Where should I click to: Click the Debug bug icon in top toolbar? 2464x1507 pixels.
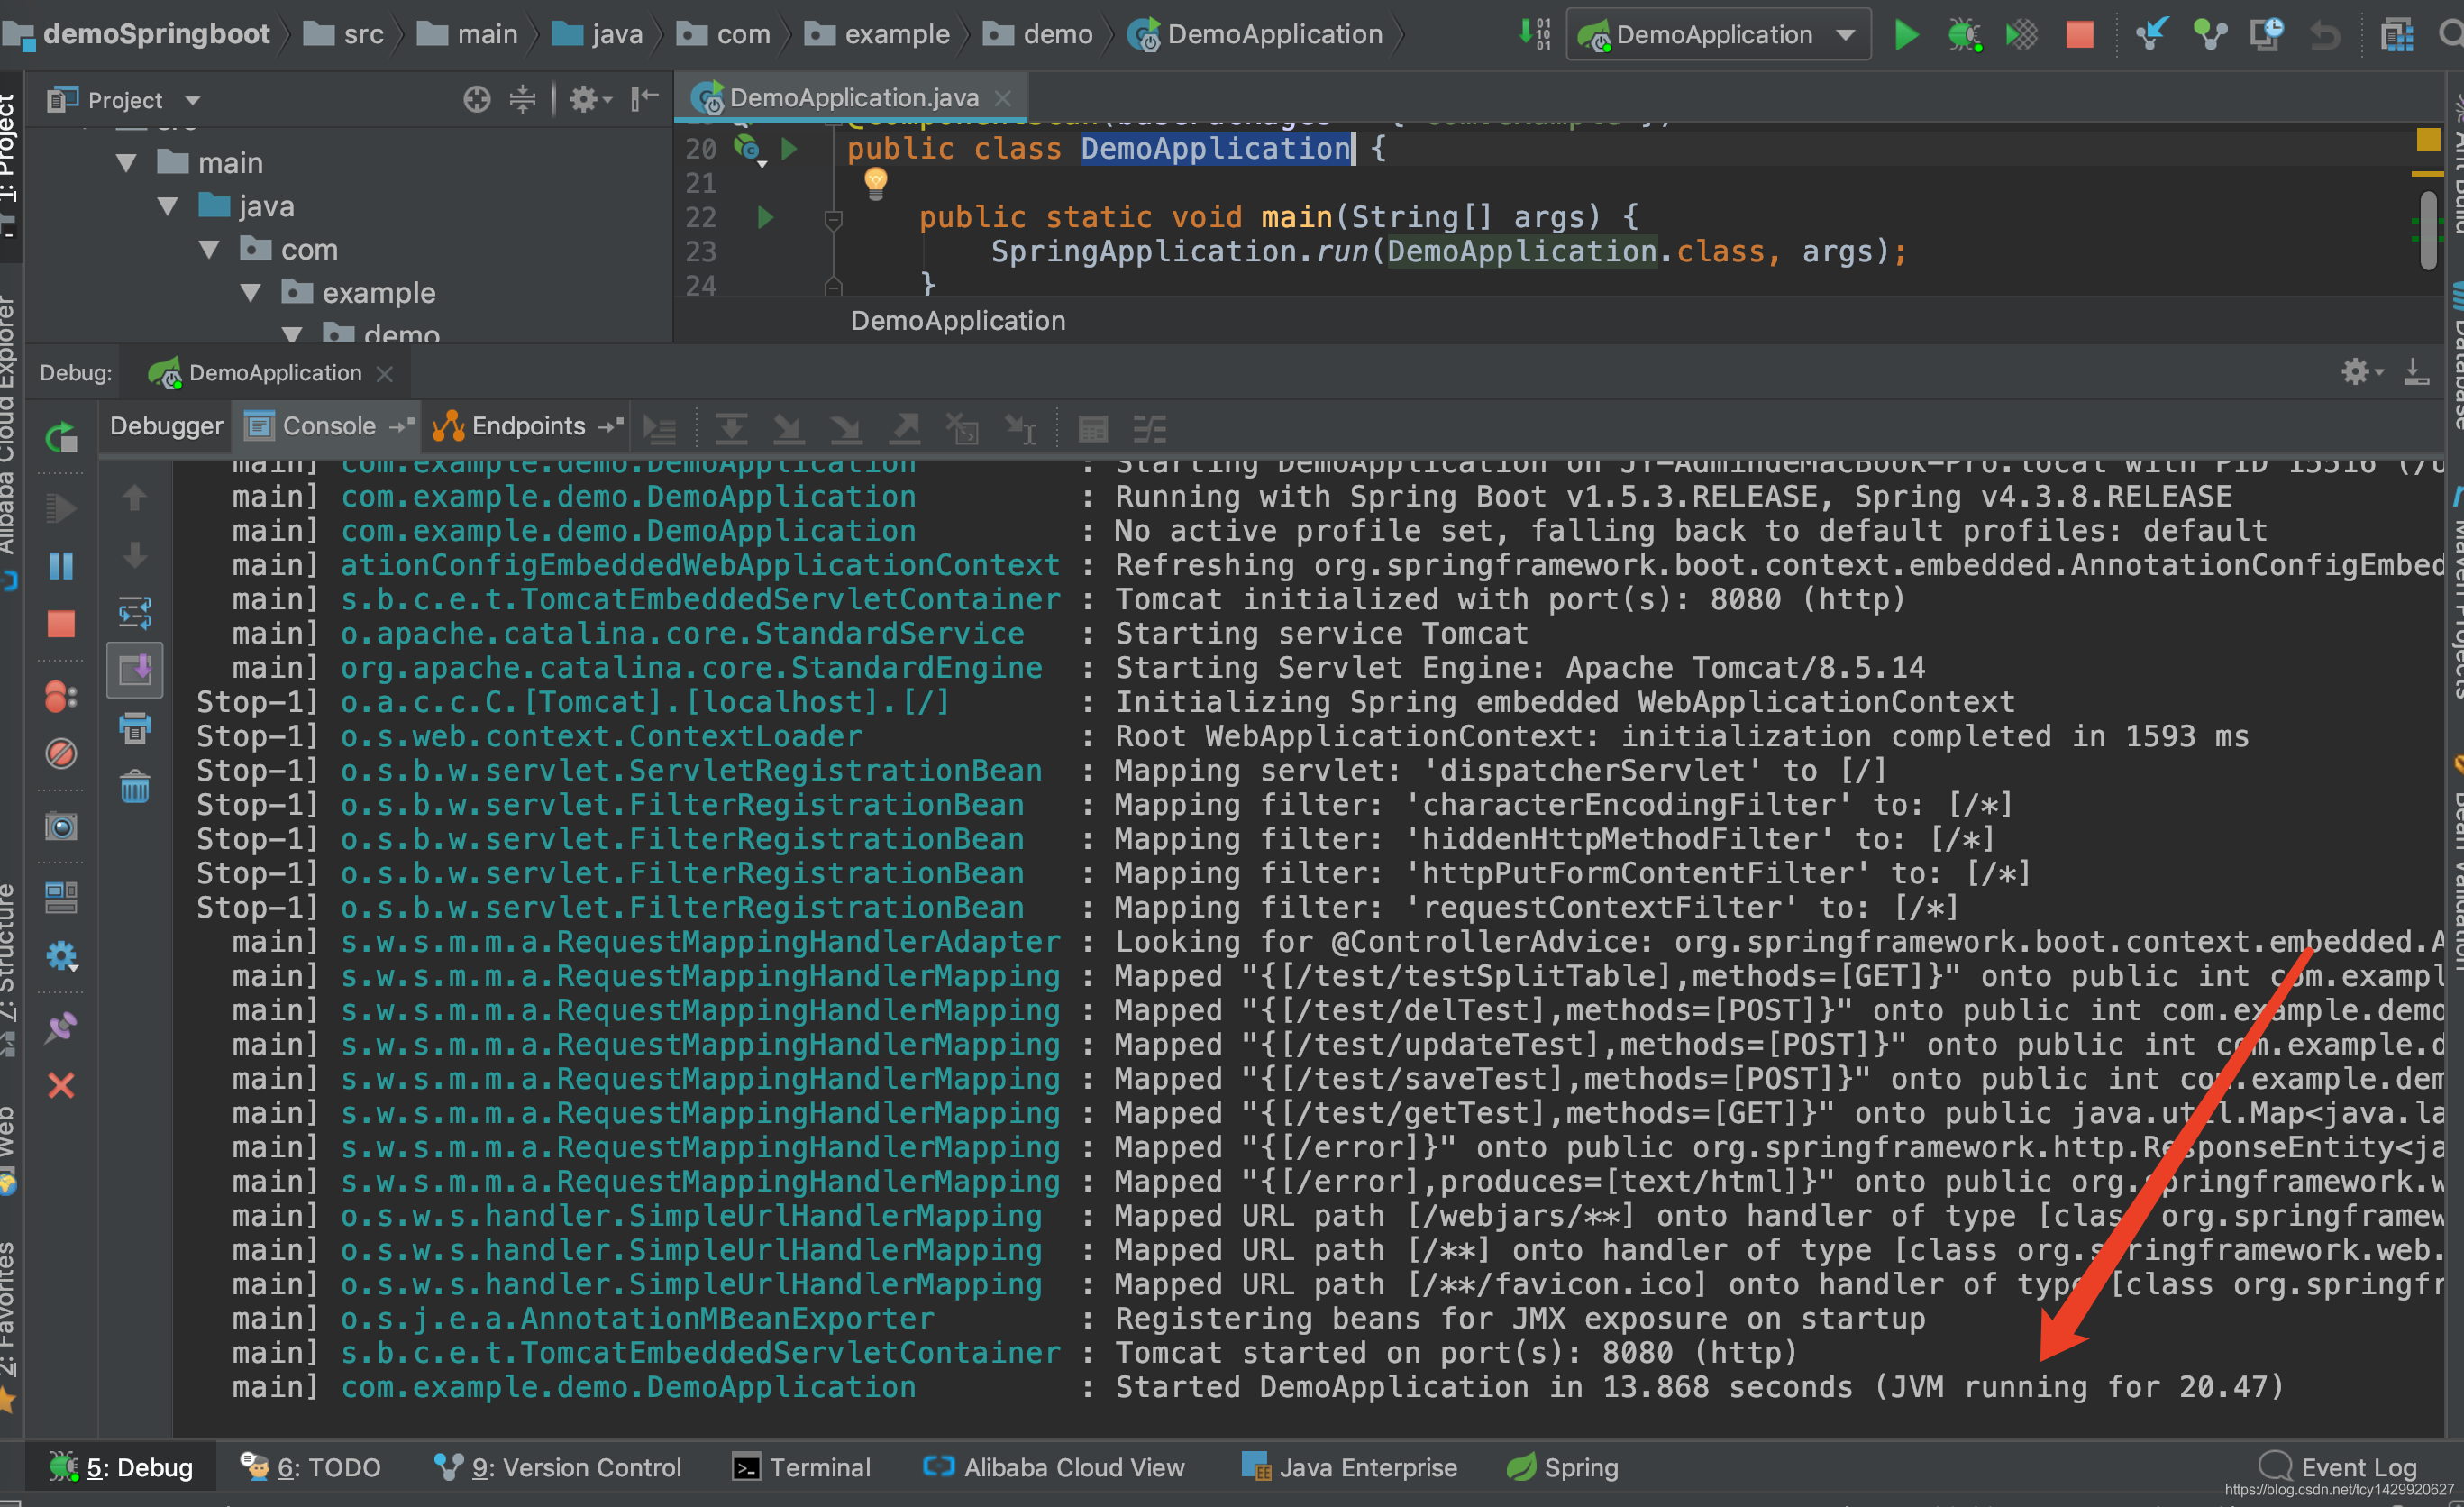pyautogui.click(x=1963, y=36)
